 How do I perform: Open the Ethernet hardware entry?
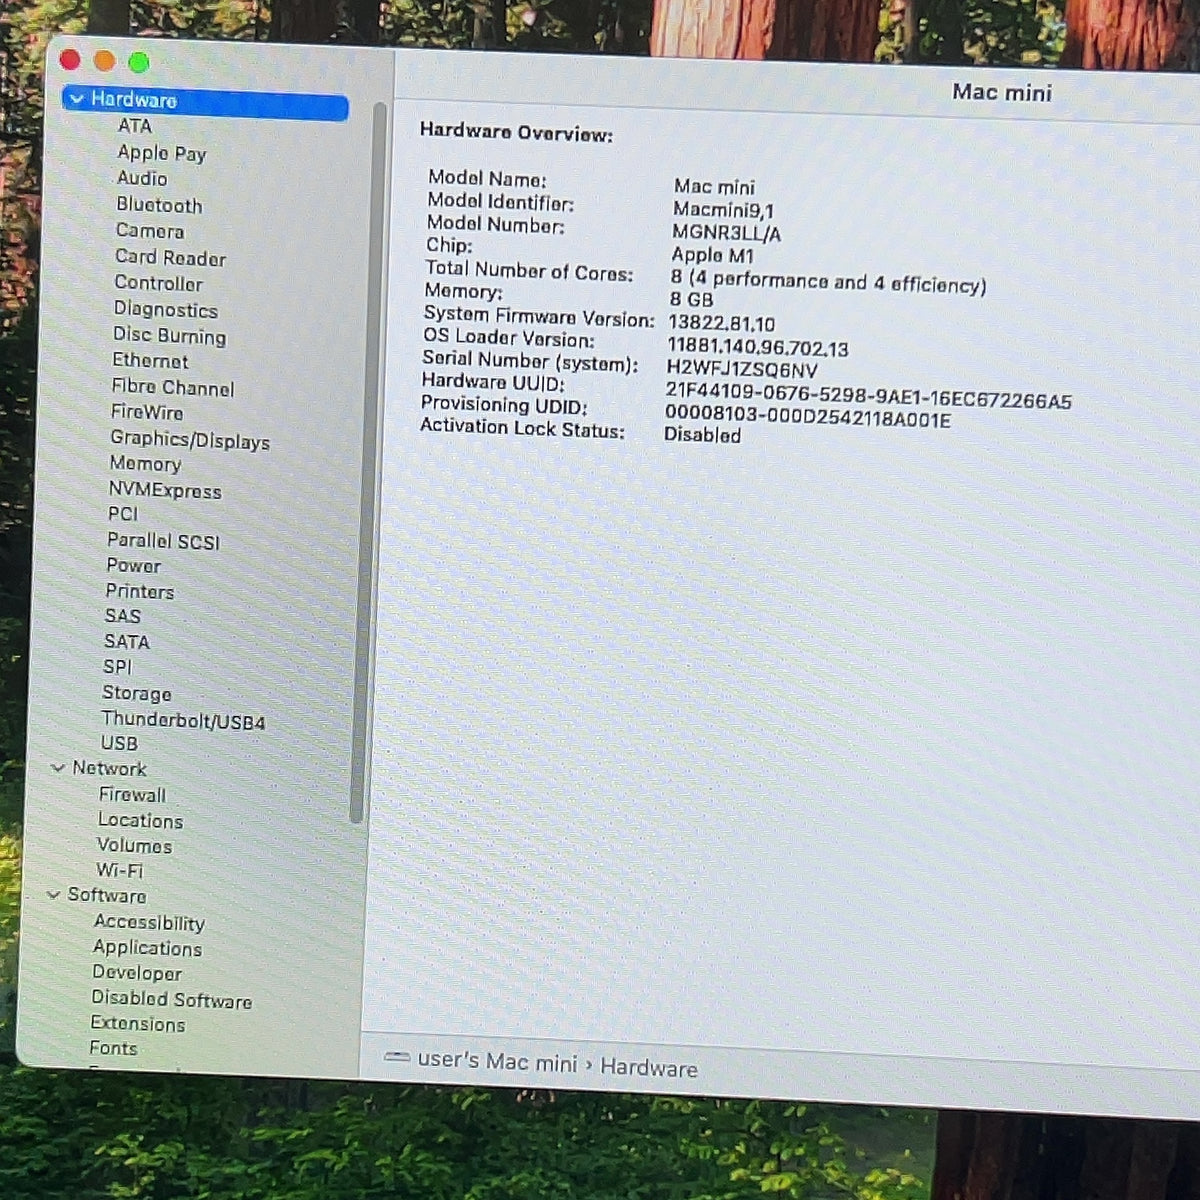click(x=150, y=361)
